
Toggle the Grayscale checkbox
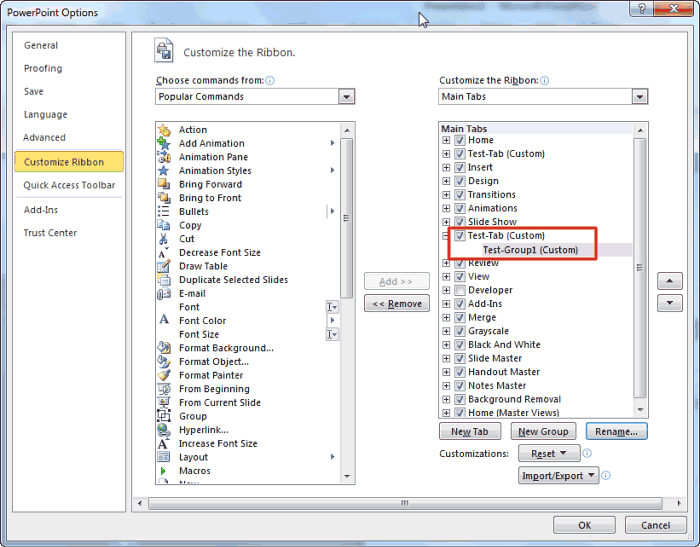(460, 331)
